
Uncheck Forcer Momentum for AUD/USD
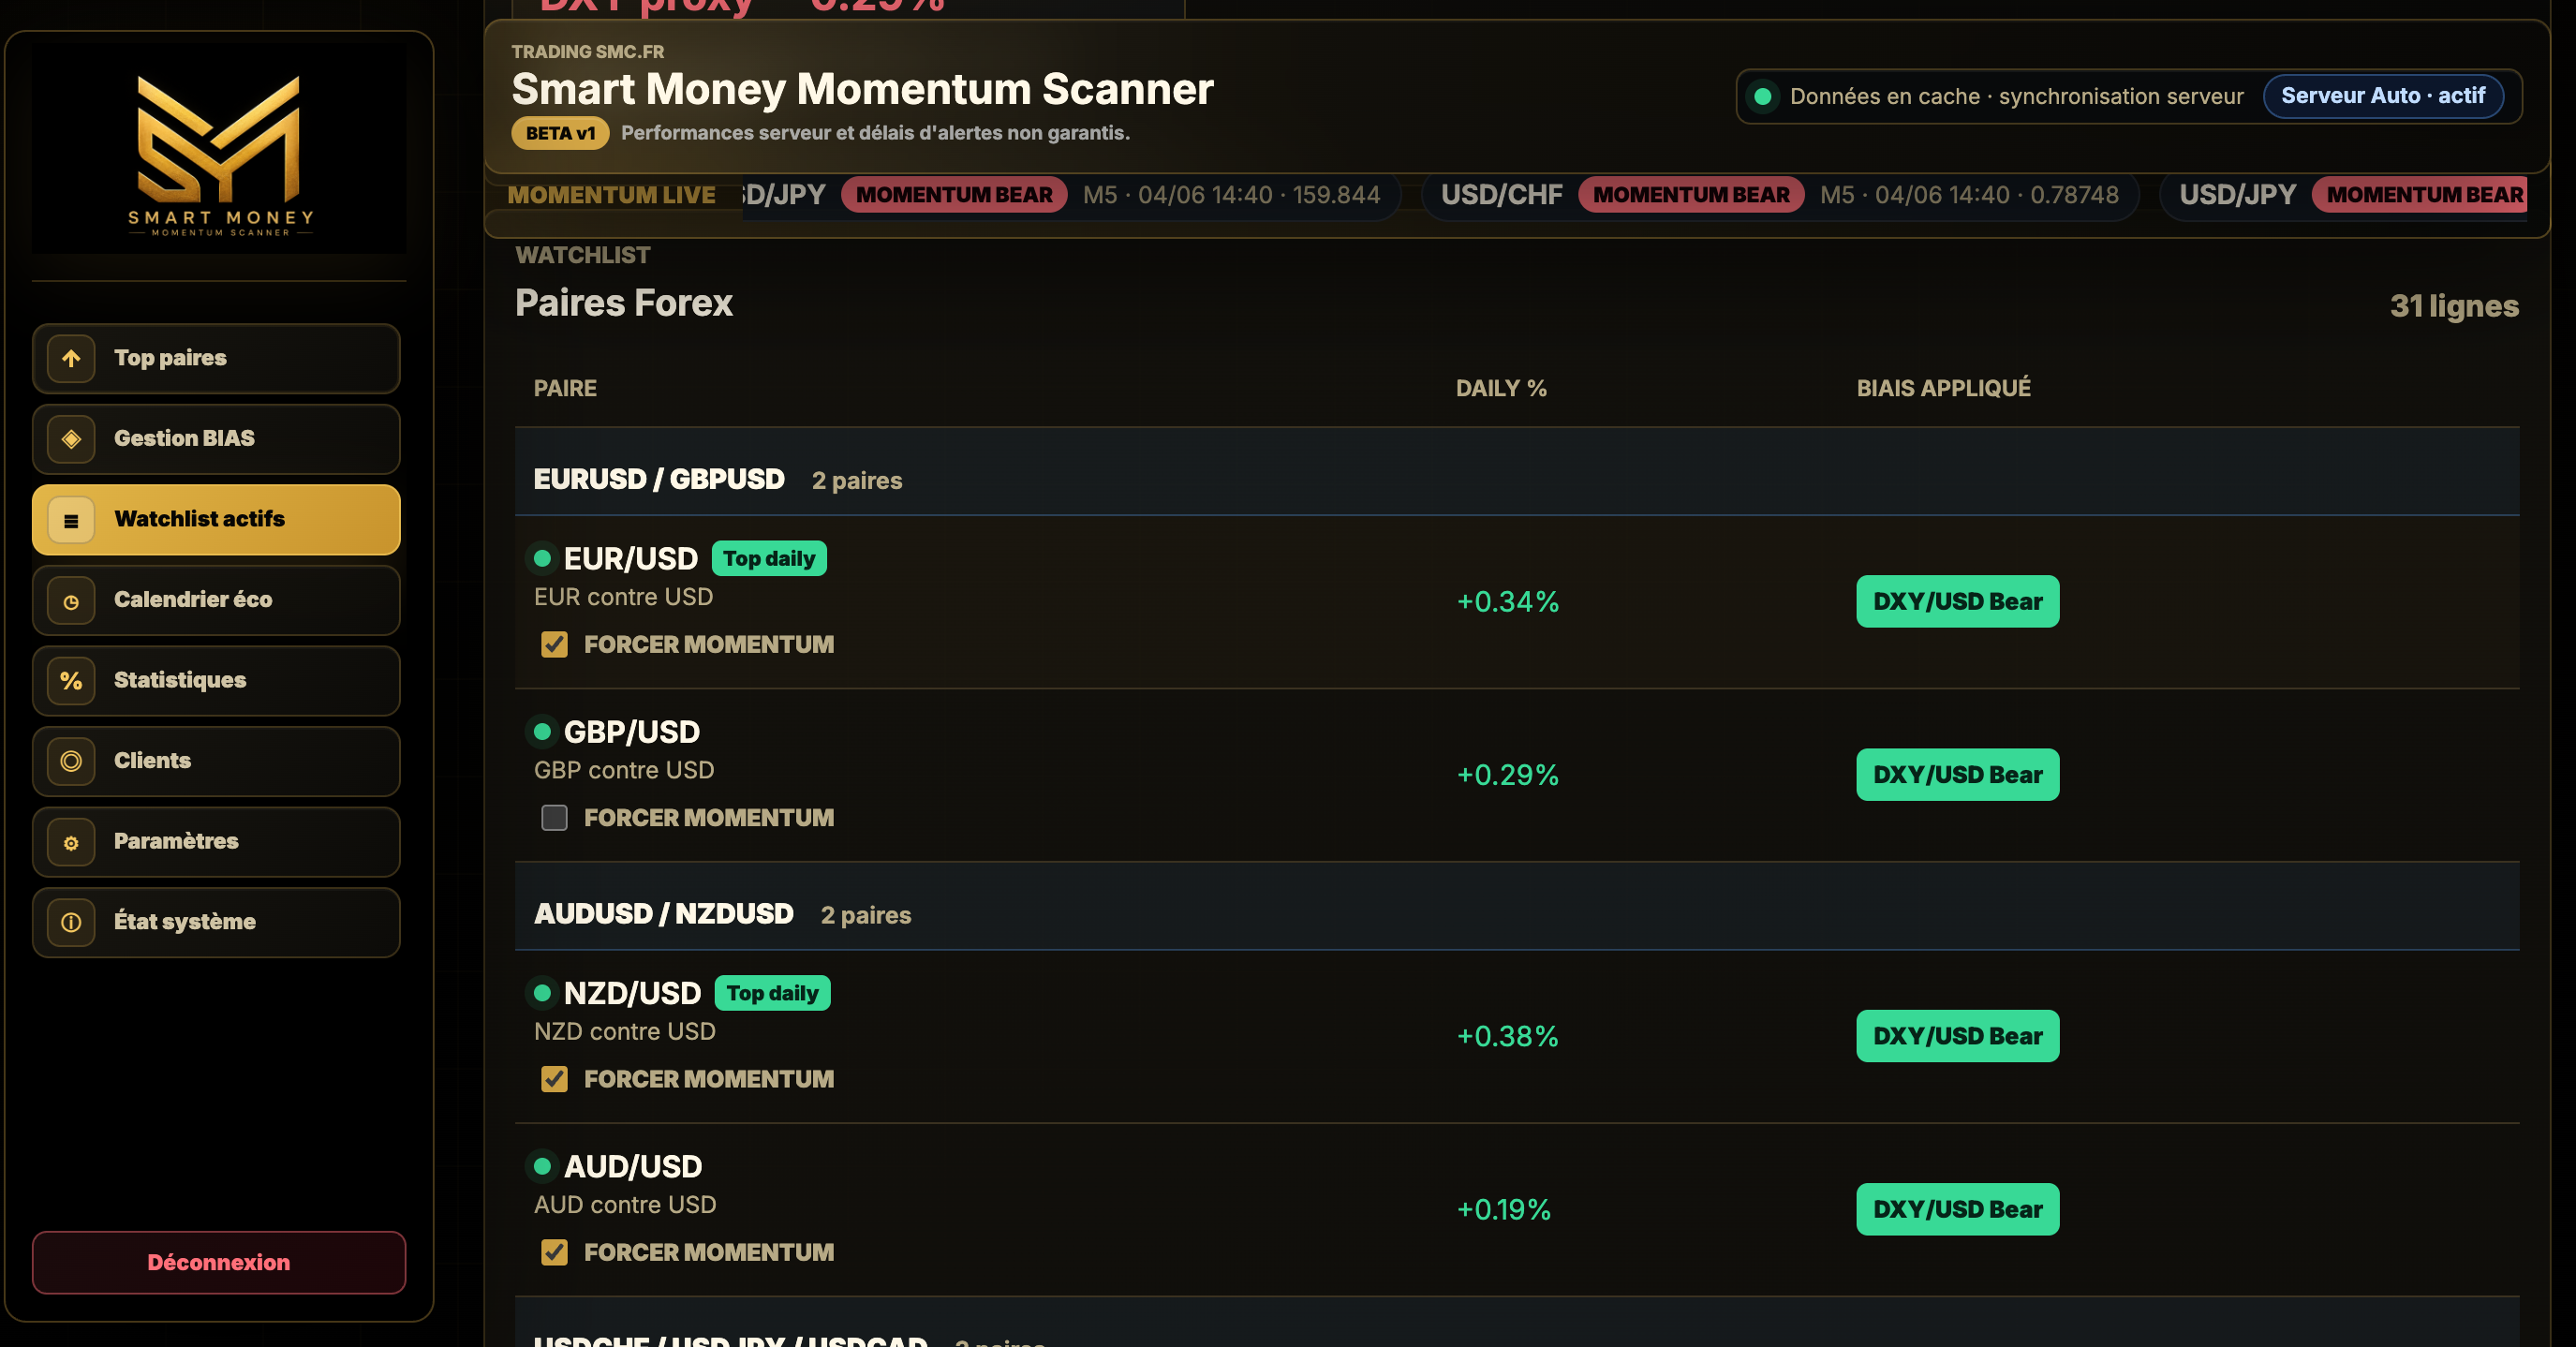[x=554, y=1253]
